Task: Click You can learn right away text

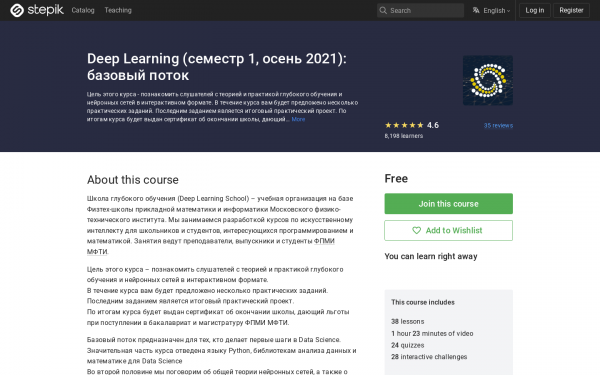Action: pyautogui.click(x=431, y=256)
